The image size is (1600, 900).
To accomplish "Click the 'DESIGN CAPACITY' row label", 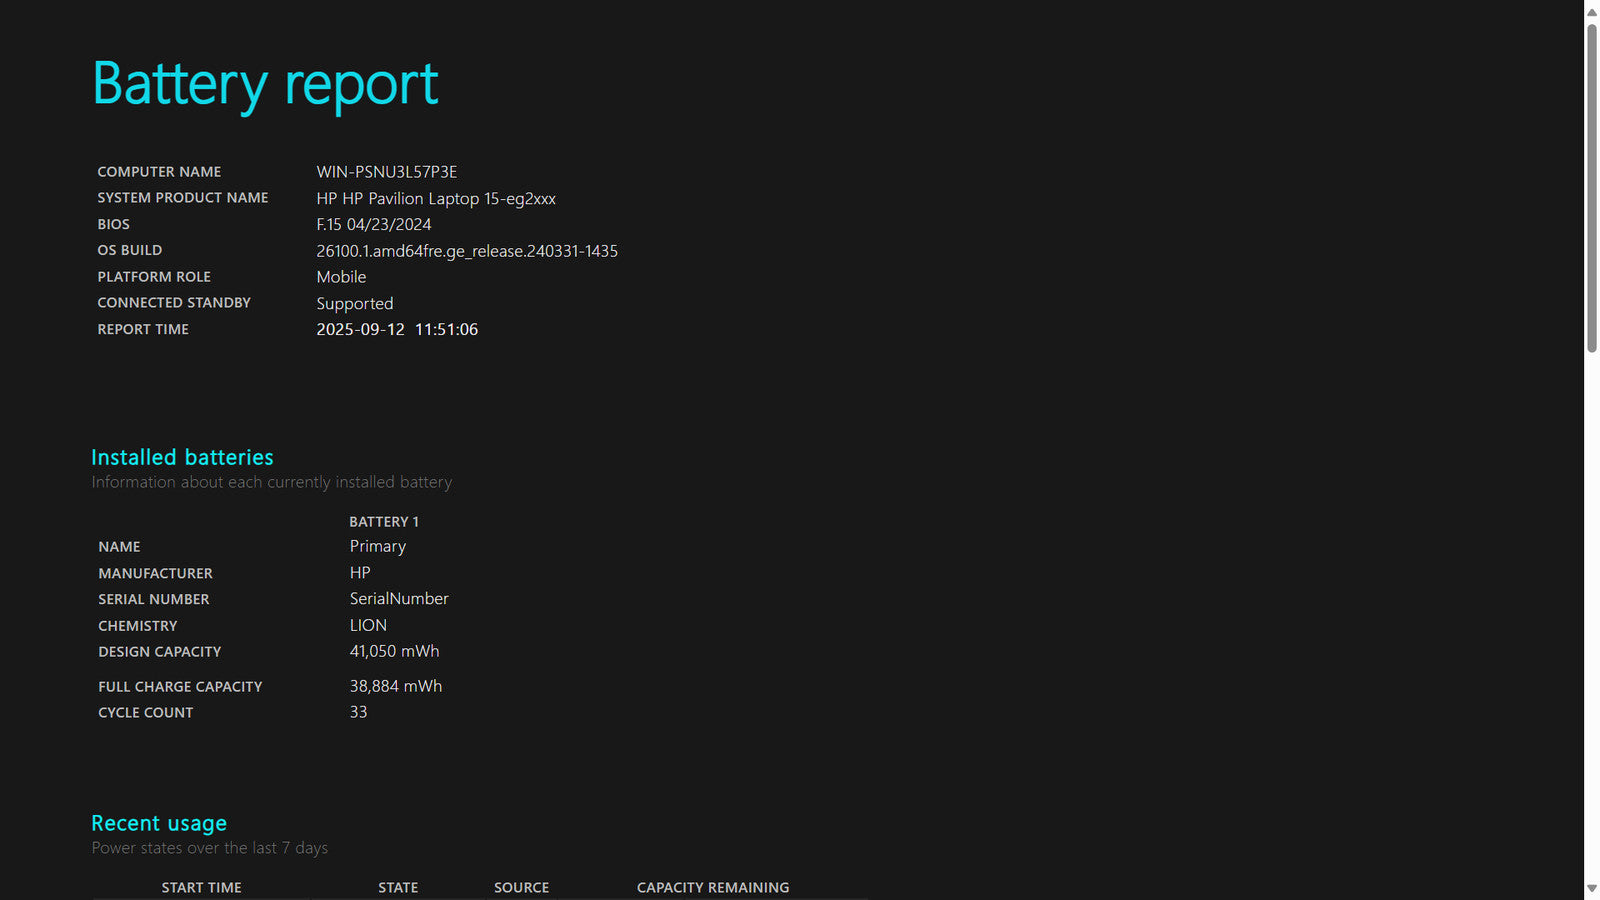I will tap(160, 652).
